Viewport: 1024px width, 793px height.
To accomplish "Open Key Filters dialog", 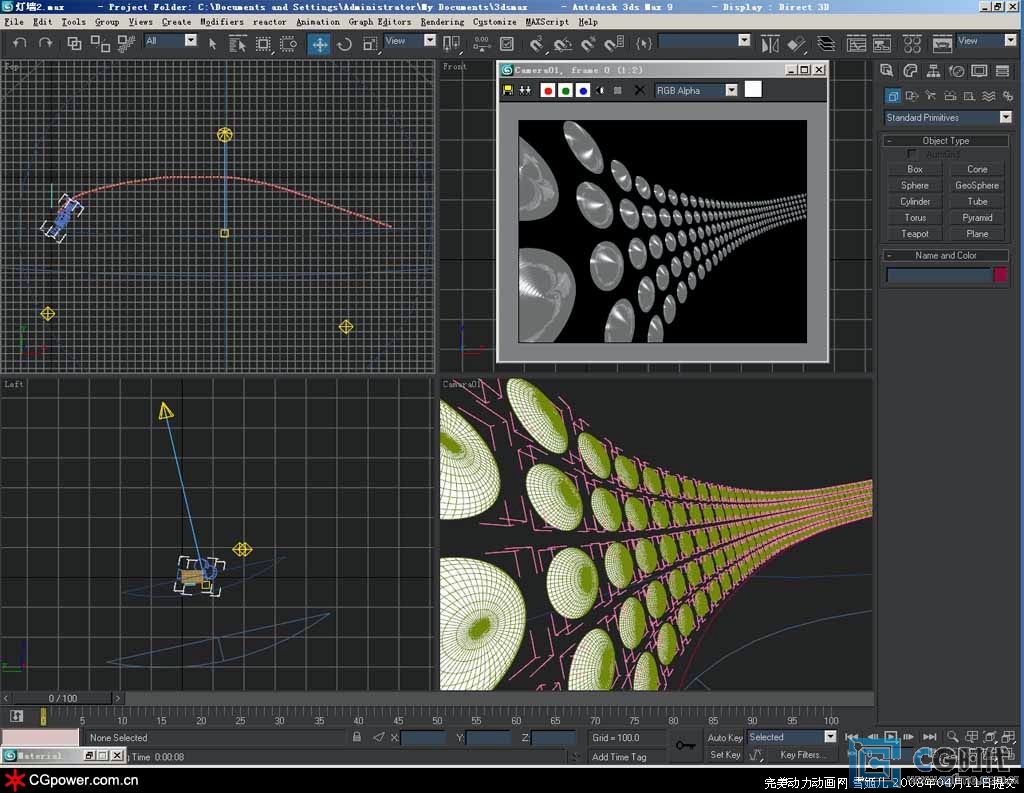I will coord(801,754).
